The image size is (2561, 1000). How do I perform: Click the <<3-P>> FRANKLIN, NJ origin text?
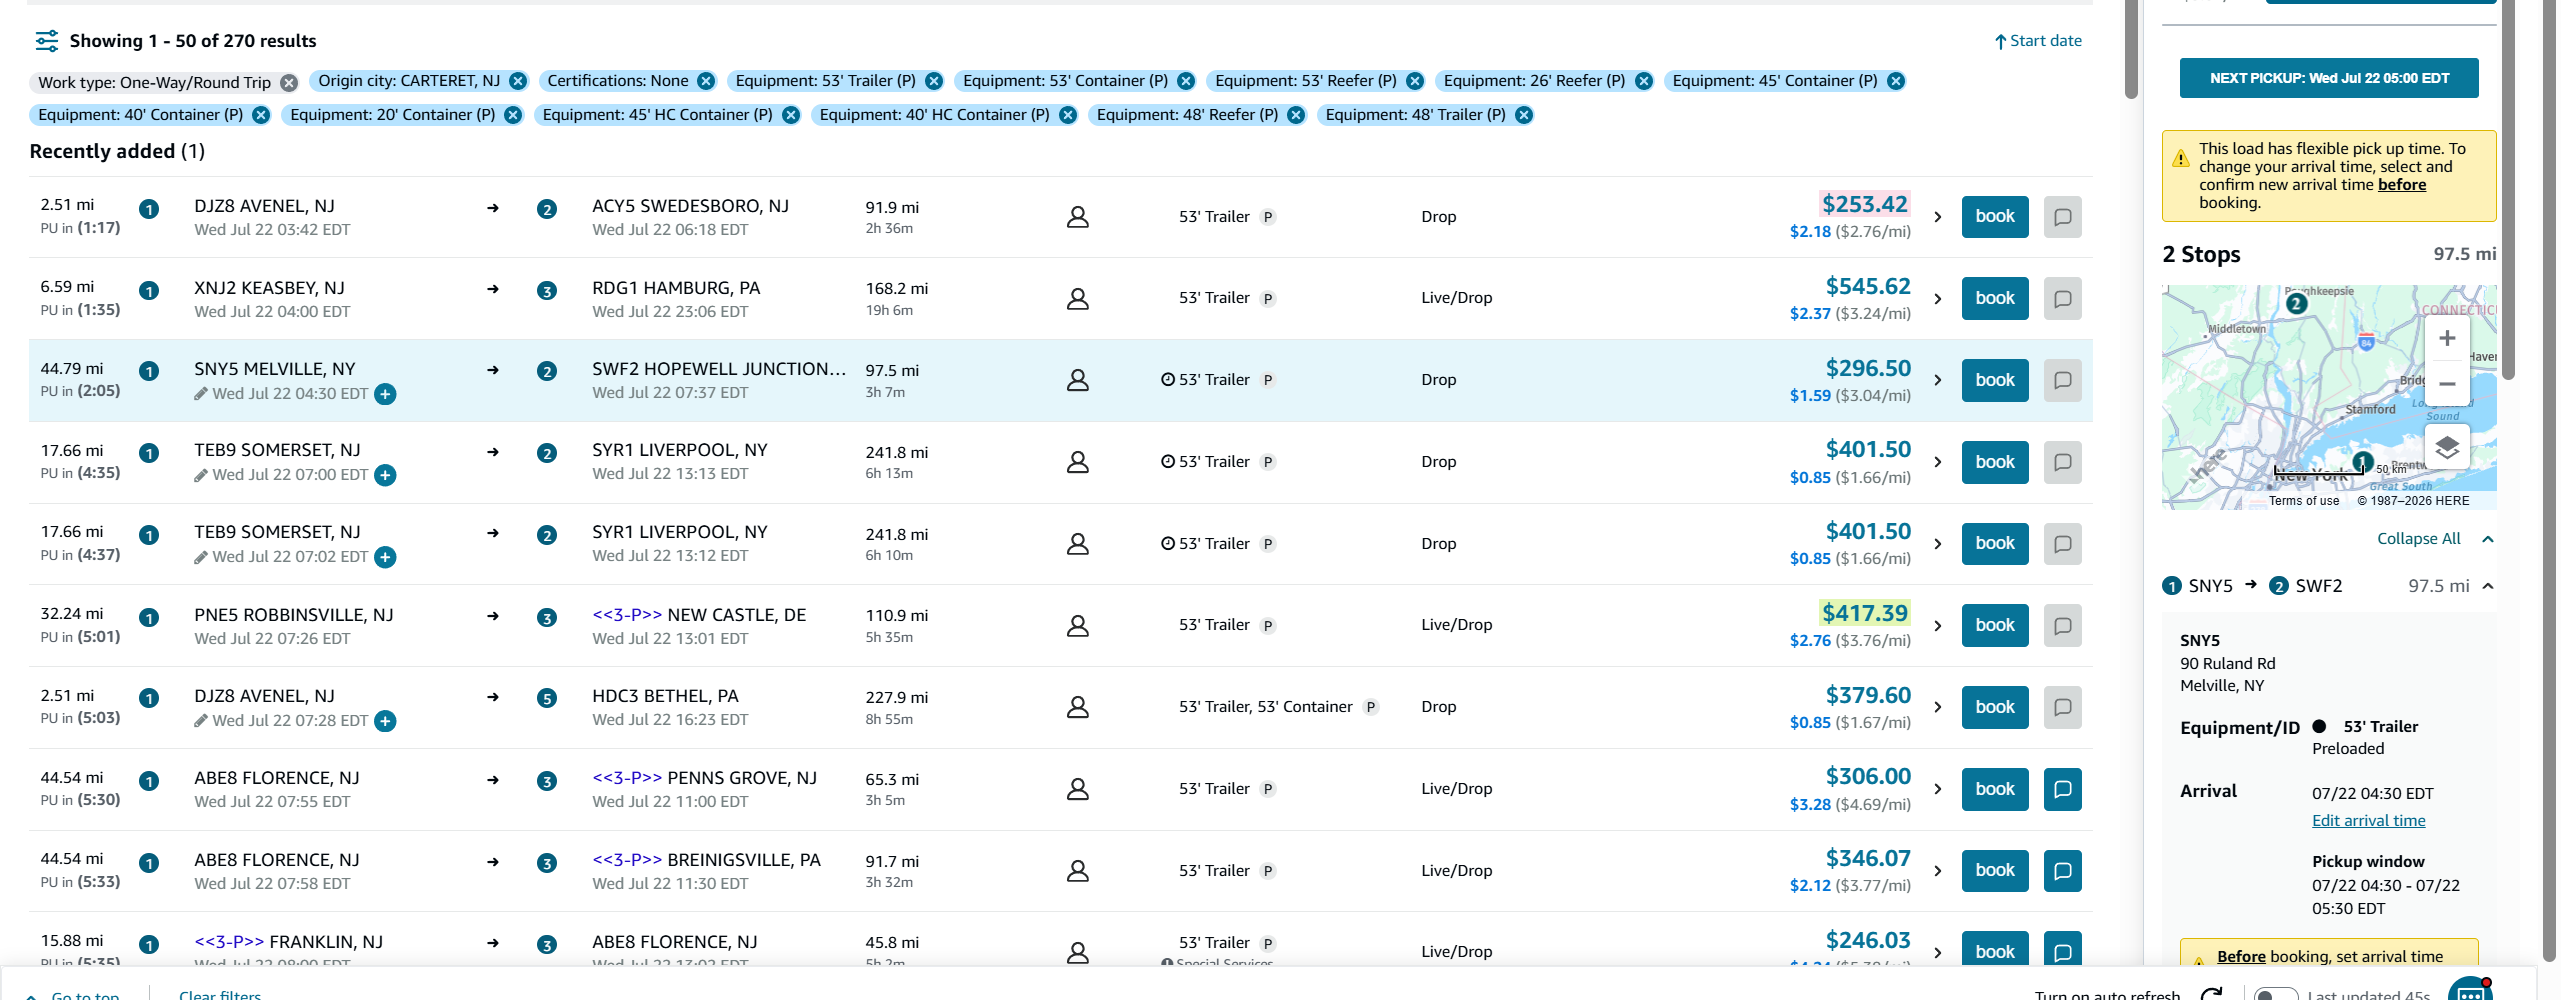click(288, 942)
